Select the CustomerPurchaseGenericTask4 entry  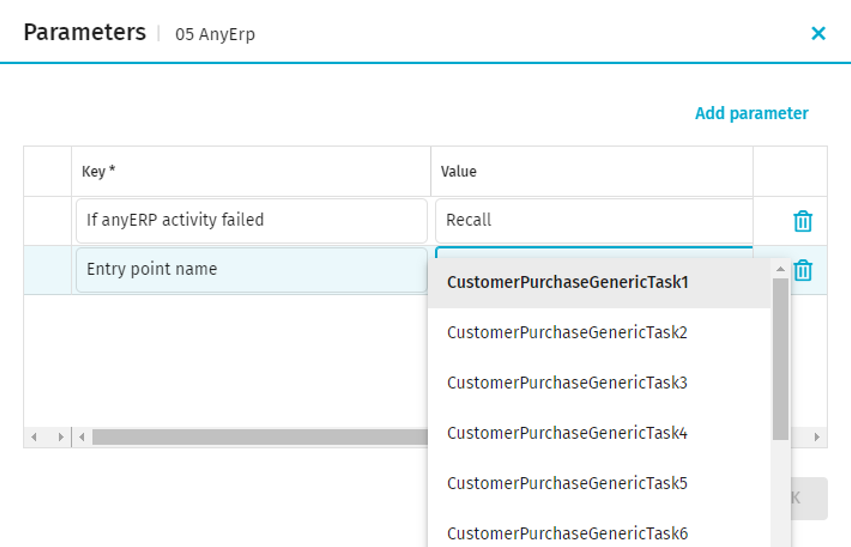coord(567,433)
